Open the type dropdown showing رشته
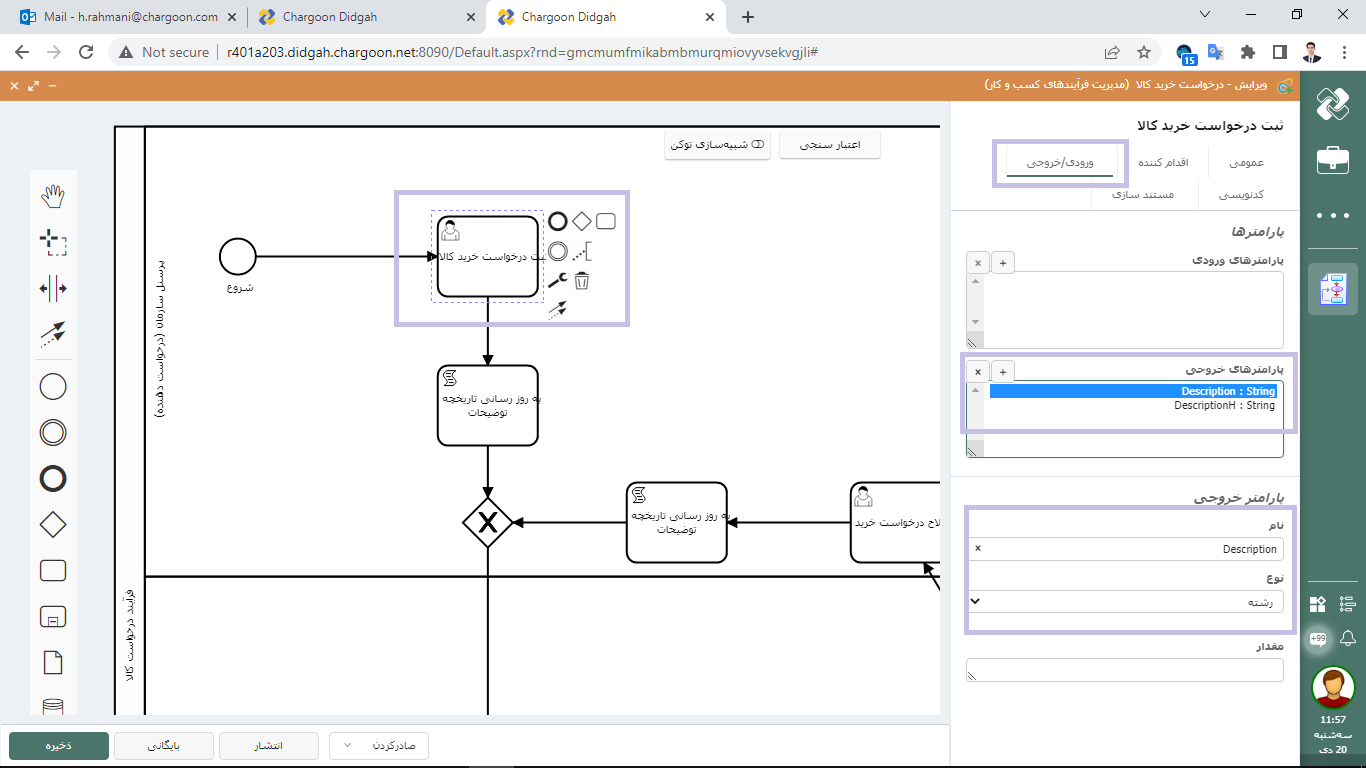 (x=1125, y=602)
